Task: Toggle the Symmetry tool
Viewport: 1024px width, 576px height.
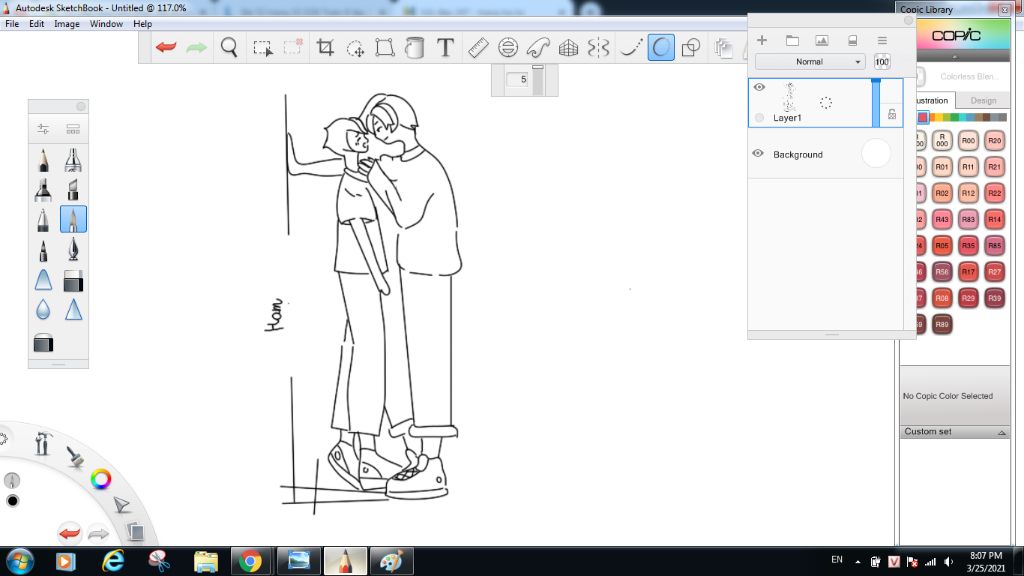Action: pos(598,47)
